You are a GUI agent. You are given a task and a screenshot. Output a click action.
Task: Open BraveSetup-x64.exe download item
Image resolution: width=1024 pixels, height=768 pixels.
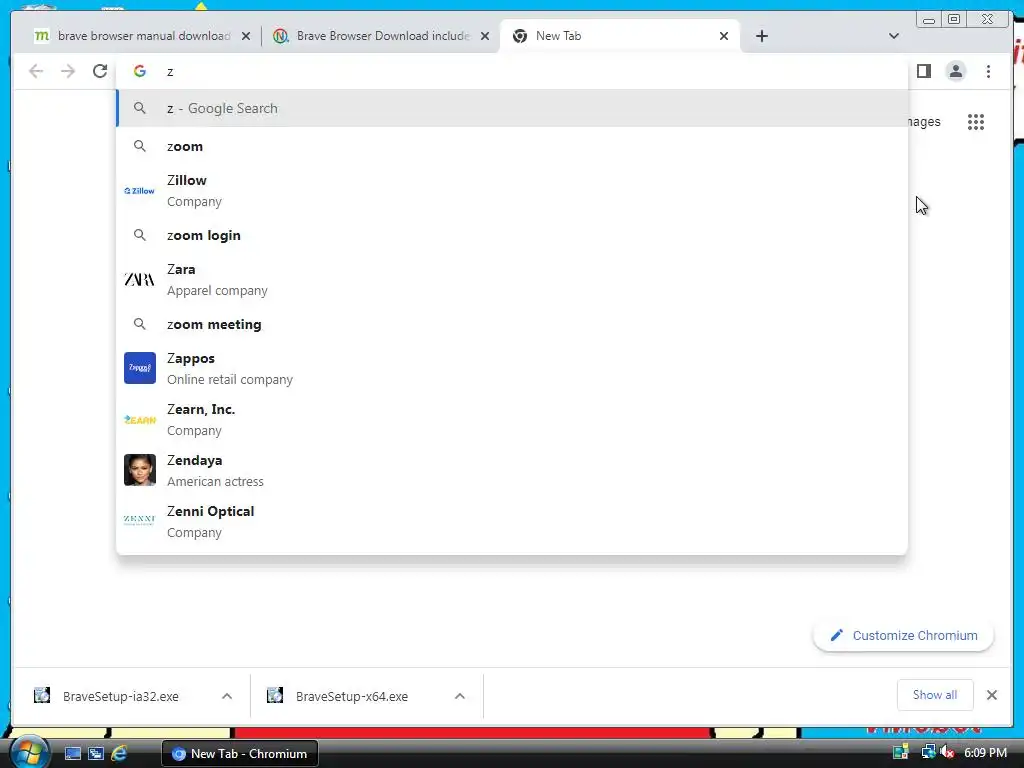[353, 696]
